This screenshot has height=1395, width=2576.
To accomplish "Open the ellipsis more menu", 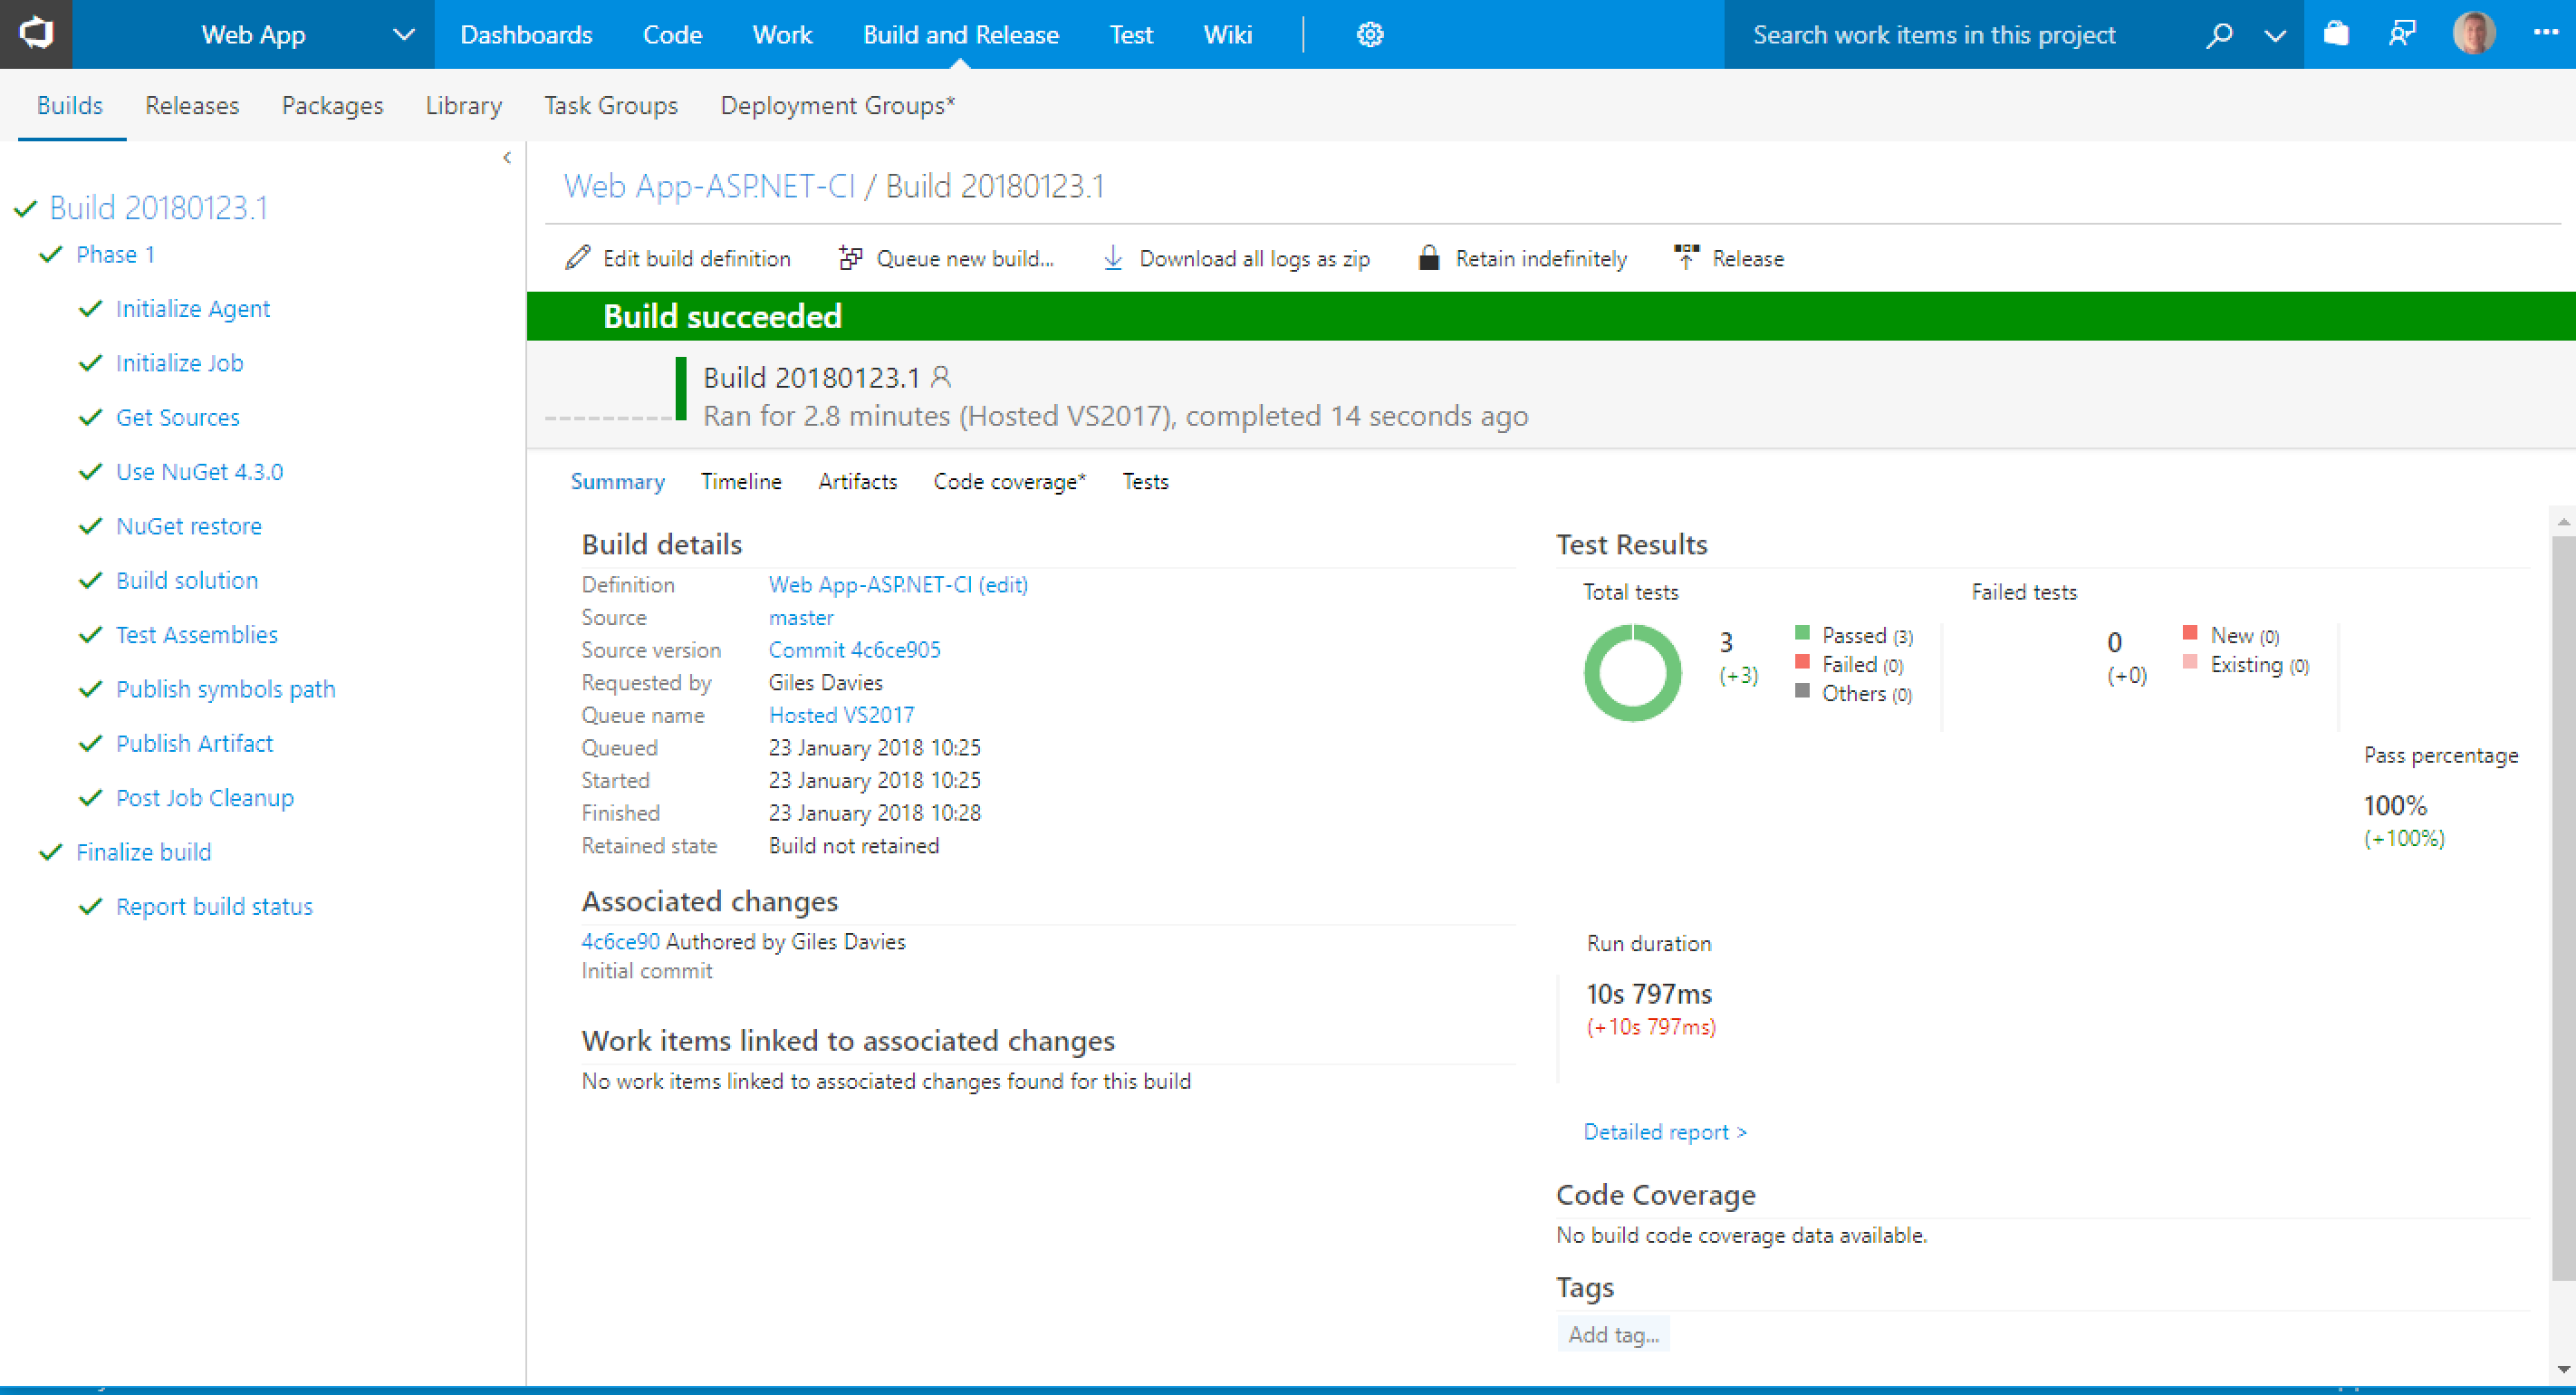I will pos(2546,33).
